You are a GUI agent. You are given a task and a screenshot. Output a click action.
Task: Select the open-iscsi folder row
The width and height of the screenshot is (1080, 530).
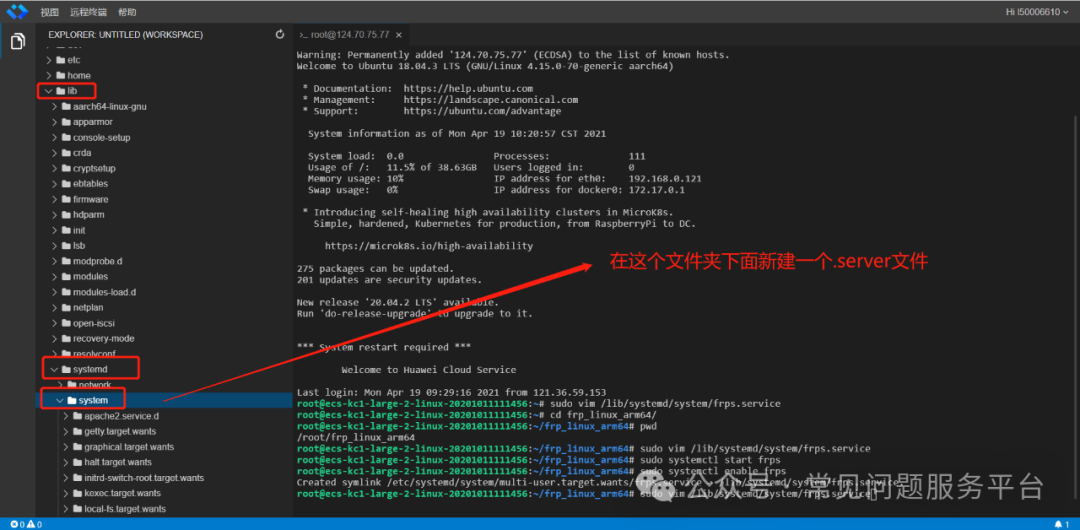tap(164, 323)
